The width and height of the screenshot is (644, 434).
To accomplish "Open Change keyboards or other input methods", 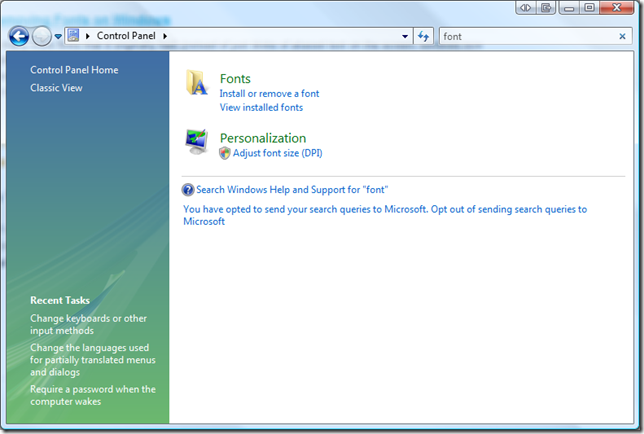I will click(88, 324).
